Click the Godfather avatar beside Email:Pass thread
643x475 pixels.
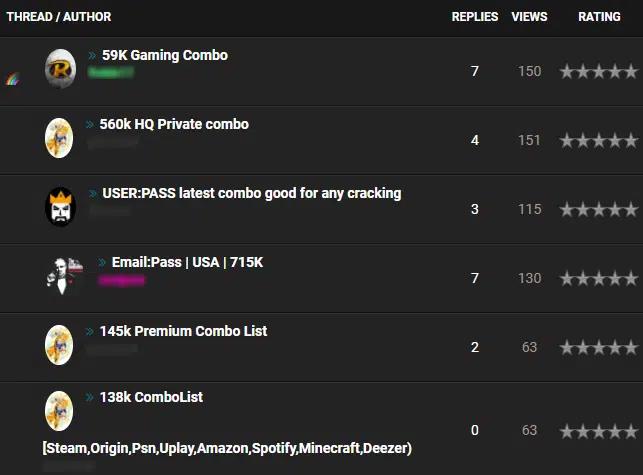(63, 275)
